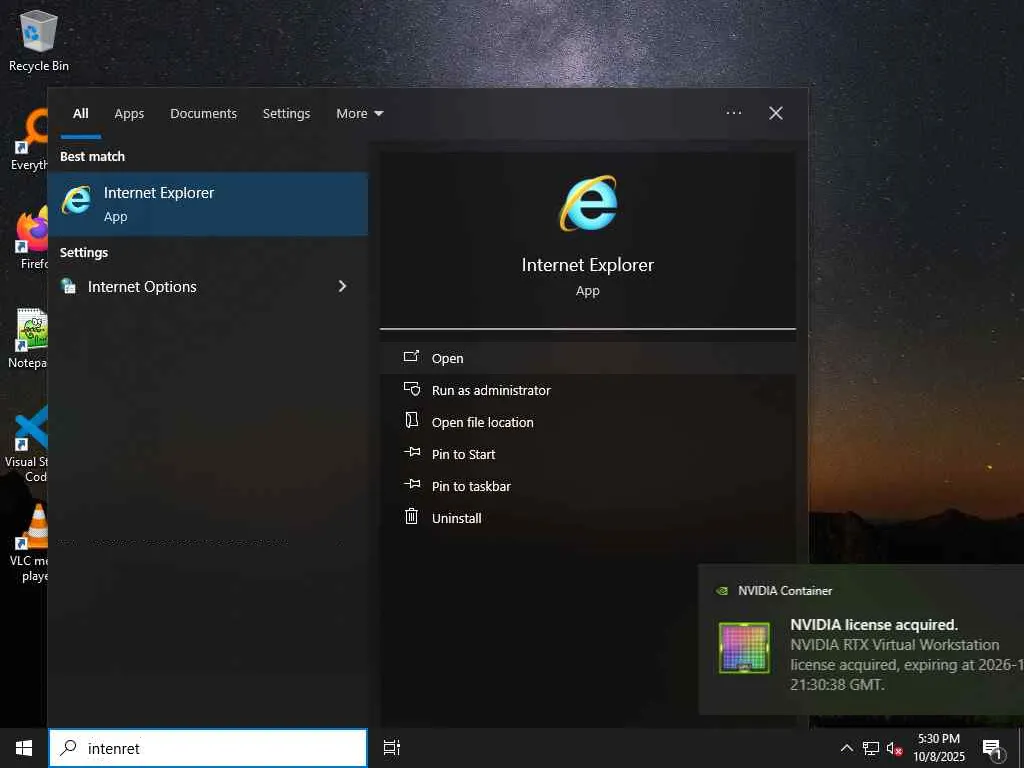The image size is (1024, 768).
Task: Open the Firefox desktop shortcut
Action: [x=29, y=238]
